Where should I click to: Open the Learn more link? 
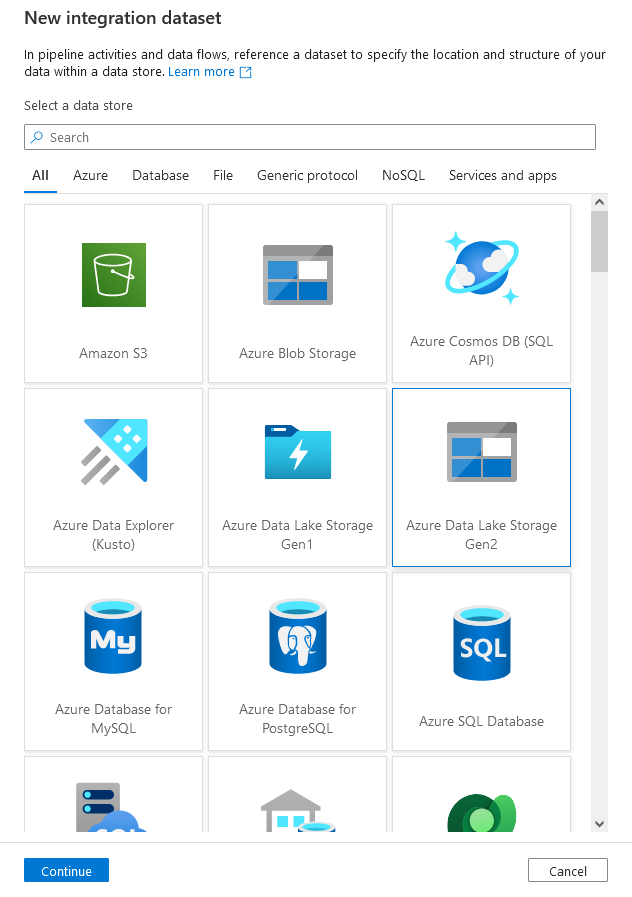201,72
